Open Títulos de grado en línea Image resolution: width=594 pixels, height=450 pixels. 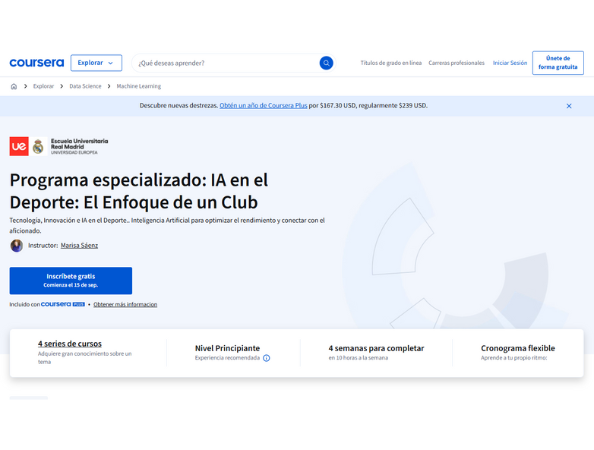[x=391, y=63]
